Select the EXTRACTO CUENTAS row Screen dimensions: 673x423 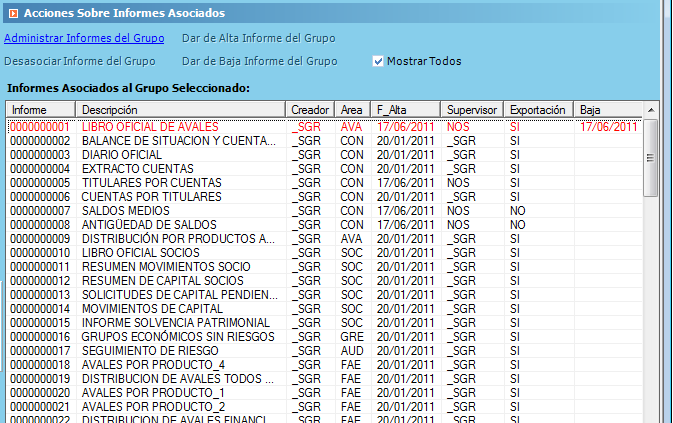click(324, 169)
